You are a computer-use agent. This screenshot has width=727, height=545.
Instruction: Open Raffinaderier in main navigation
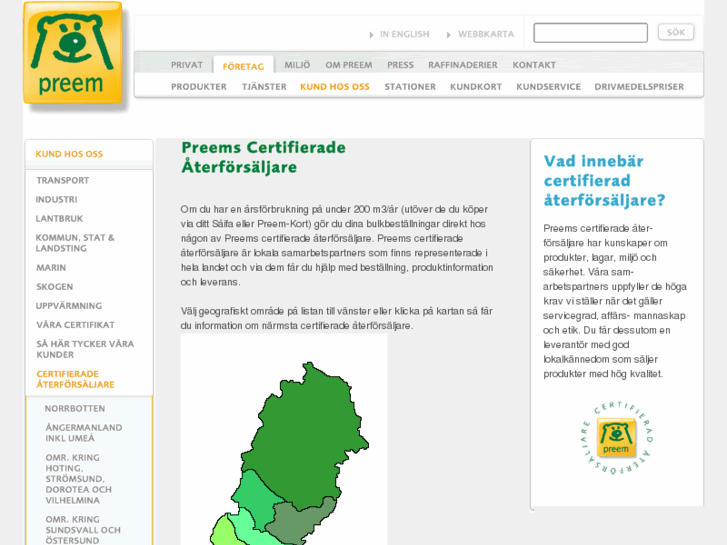coord(463,65)
